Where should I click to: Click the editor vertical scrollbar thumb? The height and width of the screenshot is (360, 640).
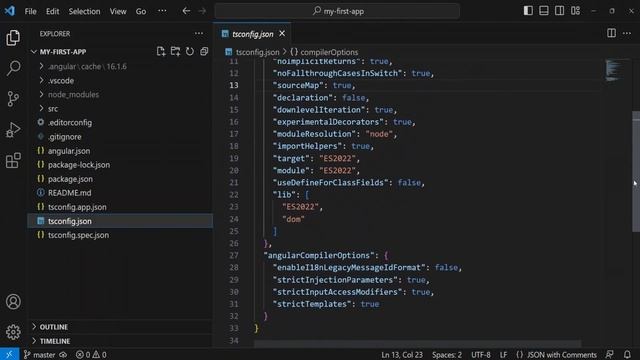point(636,171)
